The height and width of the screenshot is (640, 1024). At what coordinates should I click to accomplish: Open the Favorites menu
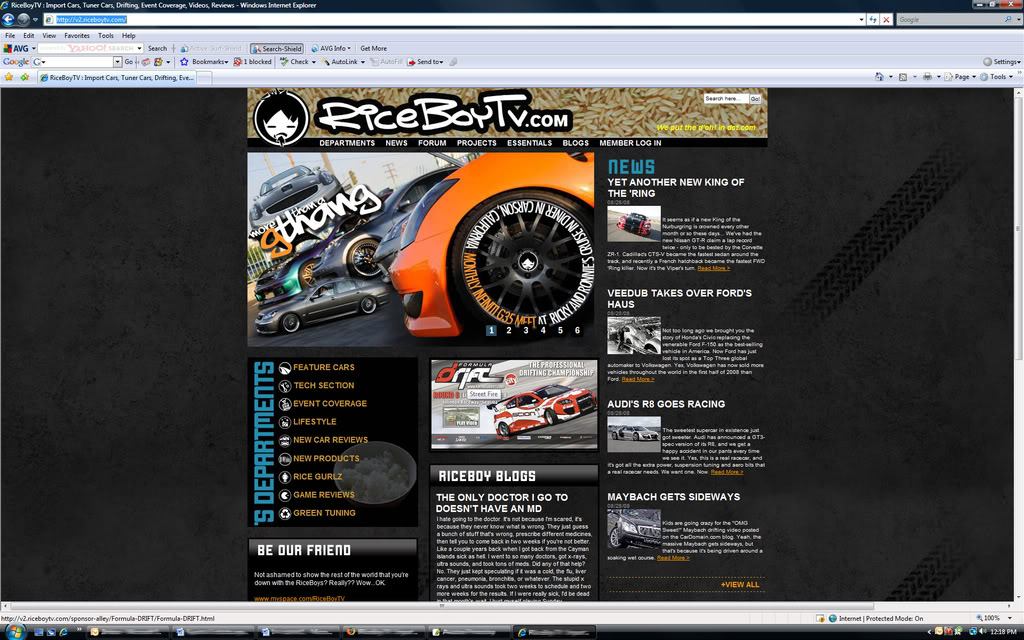[76, 36]
